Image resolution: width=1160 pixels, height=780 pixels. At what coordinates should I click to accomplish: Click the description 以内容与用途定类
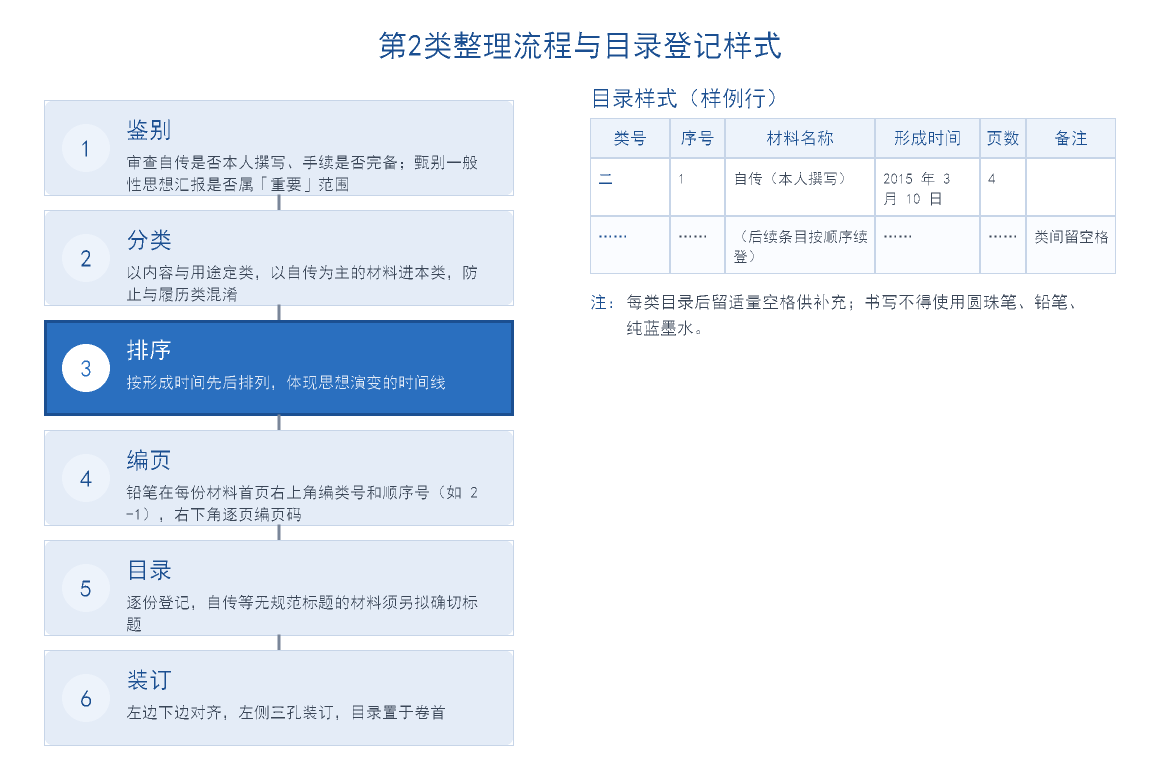coord(302,283)
